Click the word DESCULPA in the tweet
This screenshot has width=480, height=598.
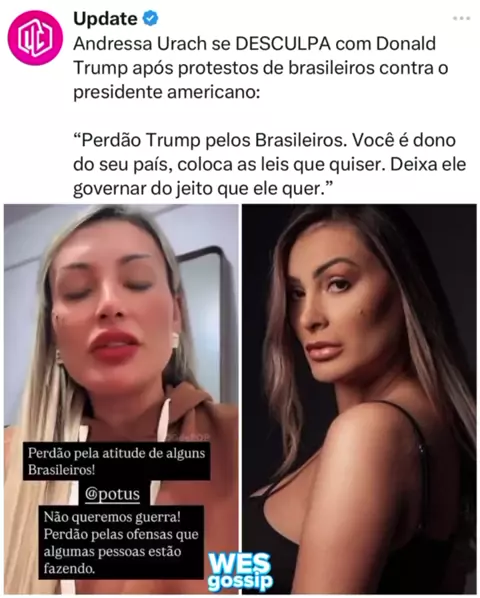click(283, 43)
